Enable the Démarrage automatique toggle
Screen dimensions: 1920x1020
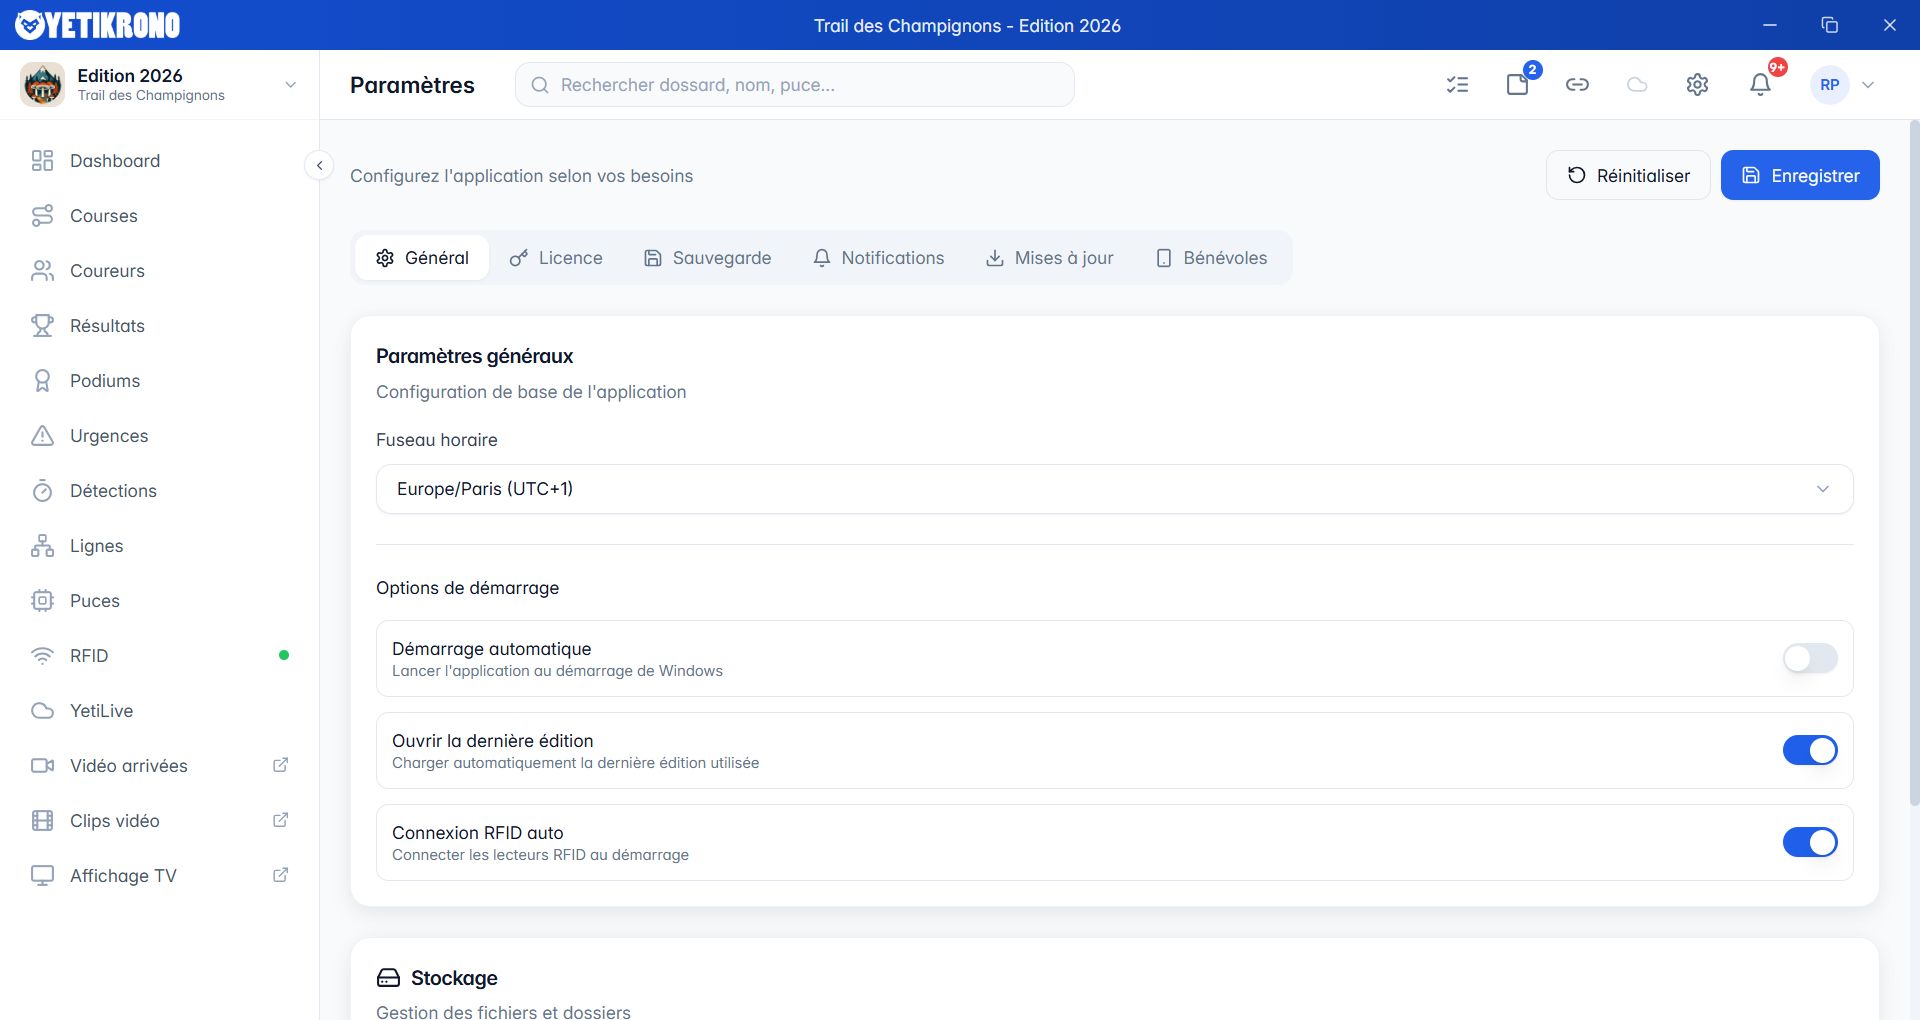point(1809,658)
